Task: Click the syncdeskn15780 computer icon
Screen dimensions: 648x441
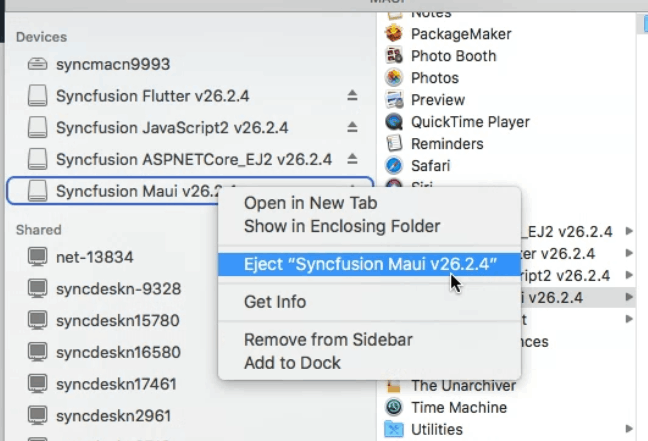Action: coord(37,320)
